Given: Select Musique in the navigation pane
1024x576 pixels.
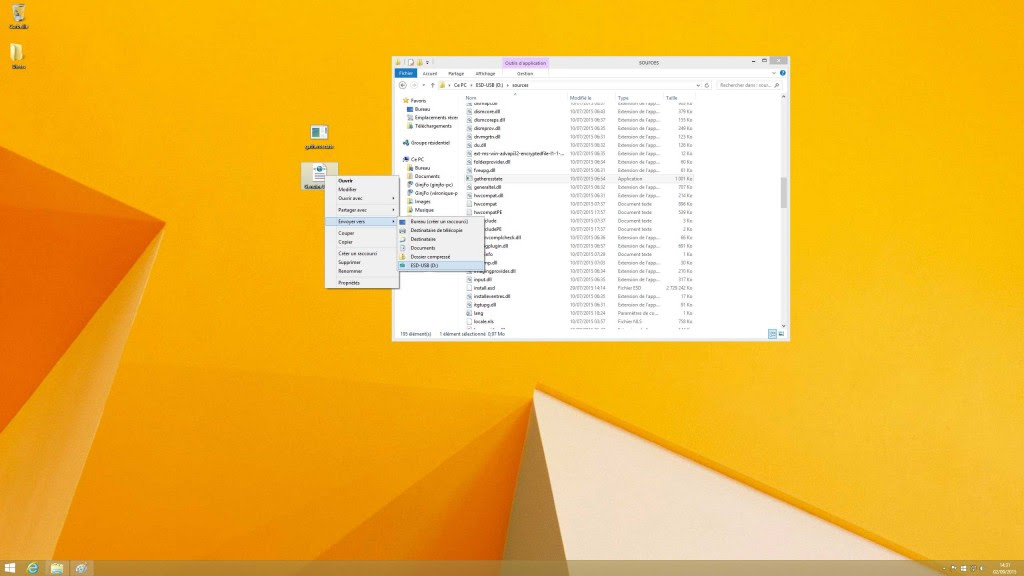Looking at the screenshot, I should point(424,210).
